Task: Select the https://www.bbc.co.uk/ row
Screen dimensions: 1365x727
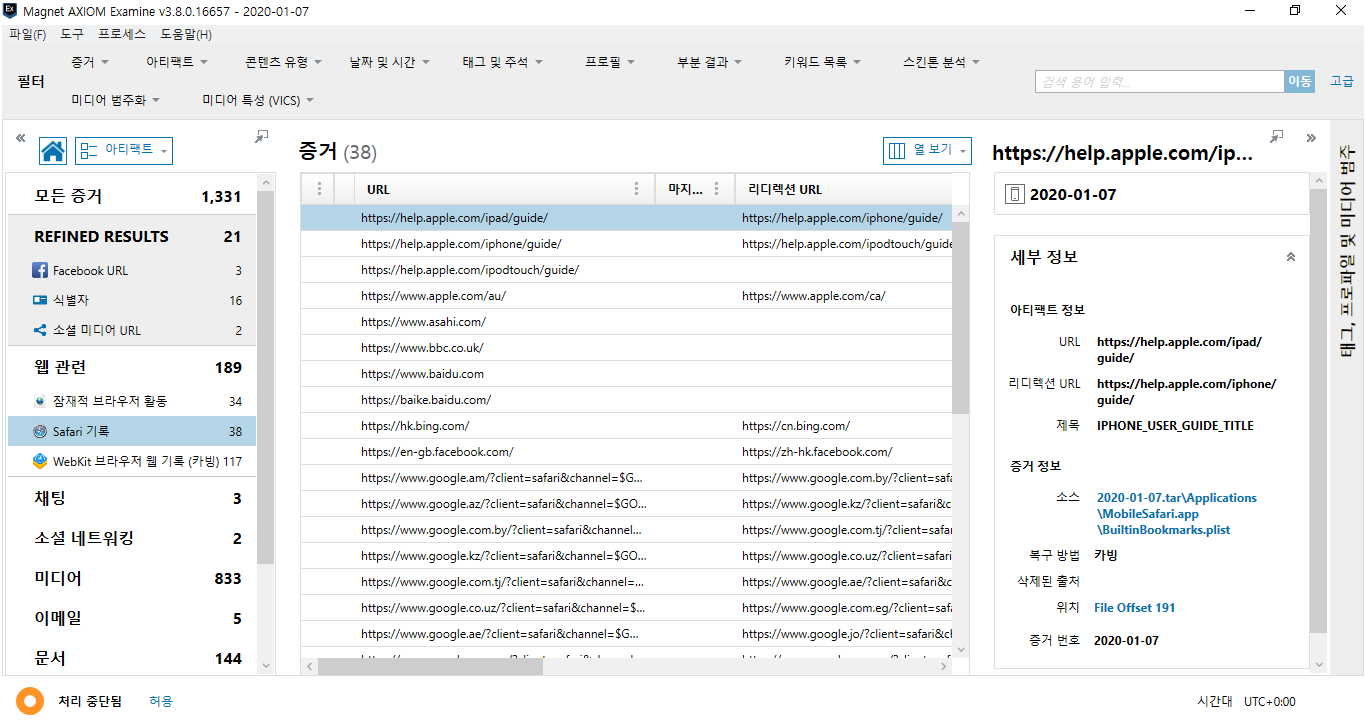Action: (627, 348)
